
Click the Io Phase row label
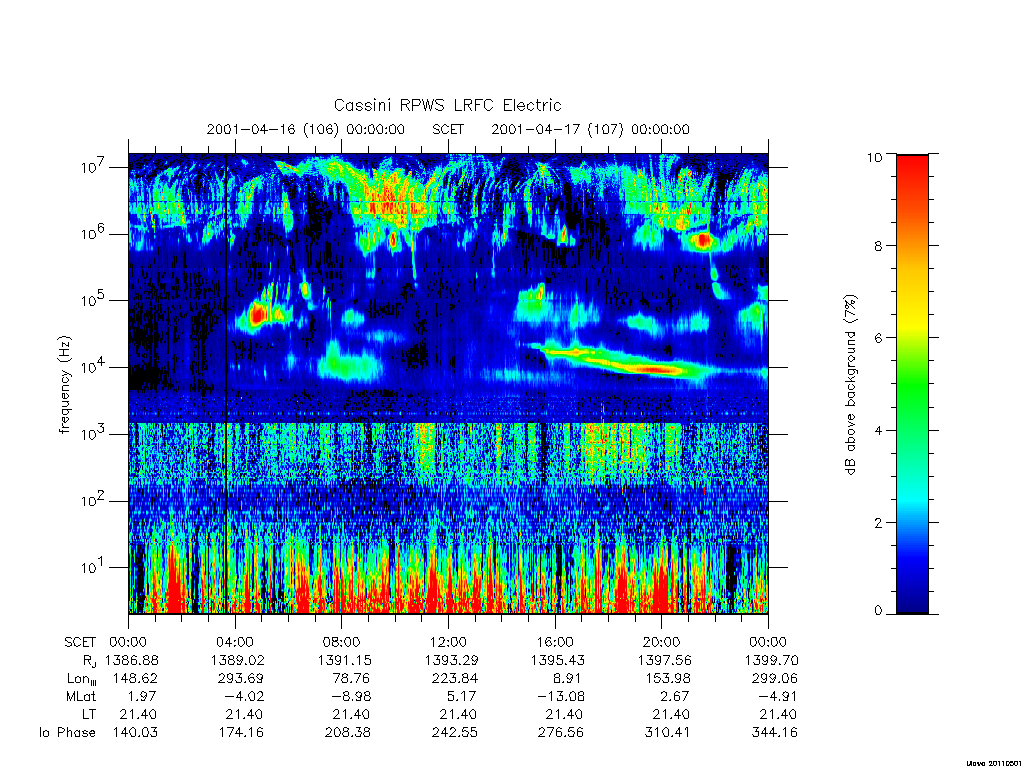(x=67, y=733)
